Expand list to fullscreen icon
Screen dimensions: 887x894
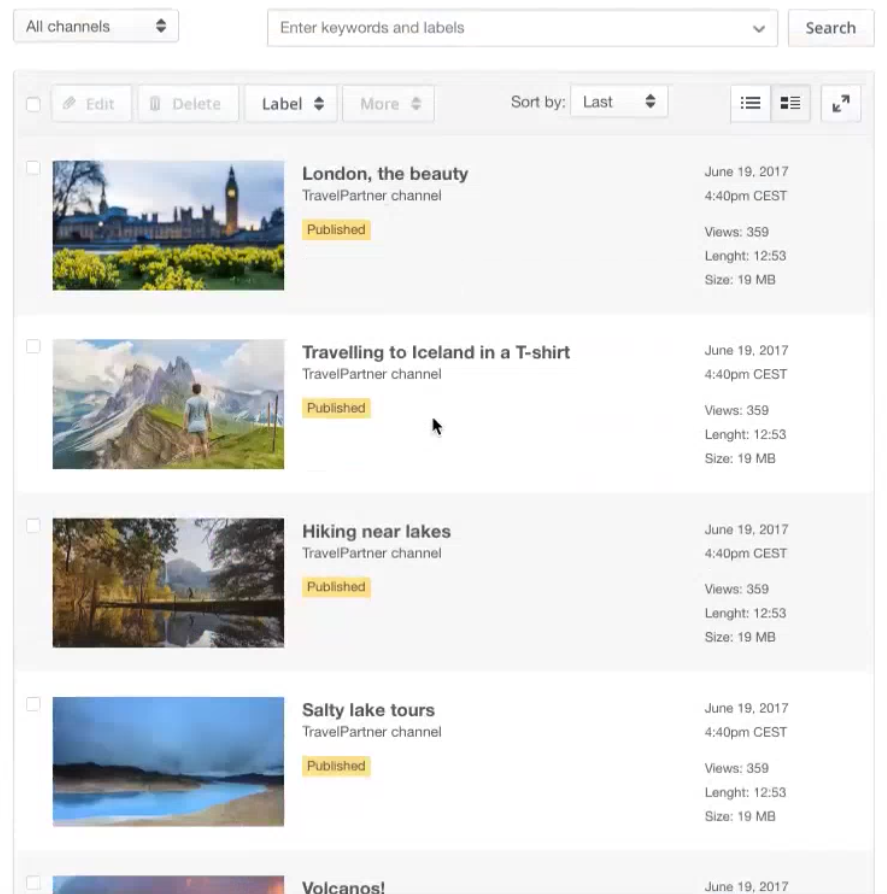[841, 103]
